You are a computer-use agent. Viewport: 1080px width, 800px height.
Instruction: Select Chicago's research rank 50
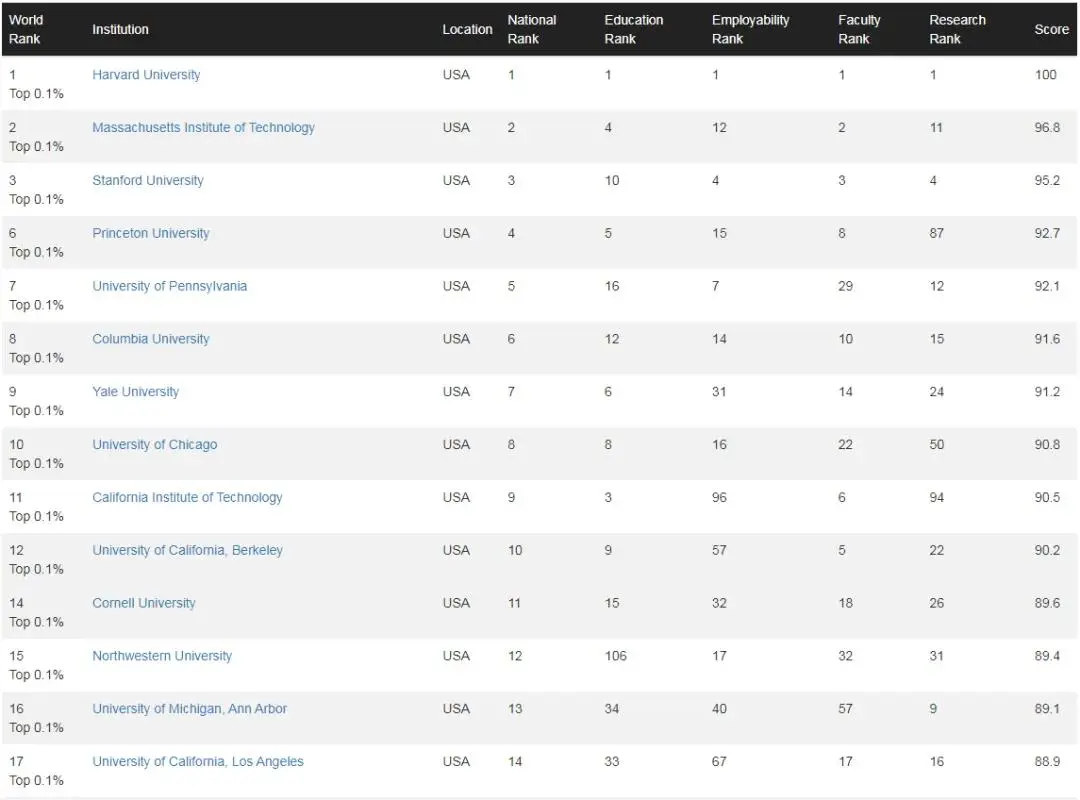936,444
